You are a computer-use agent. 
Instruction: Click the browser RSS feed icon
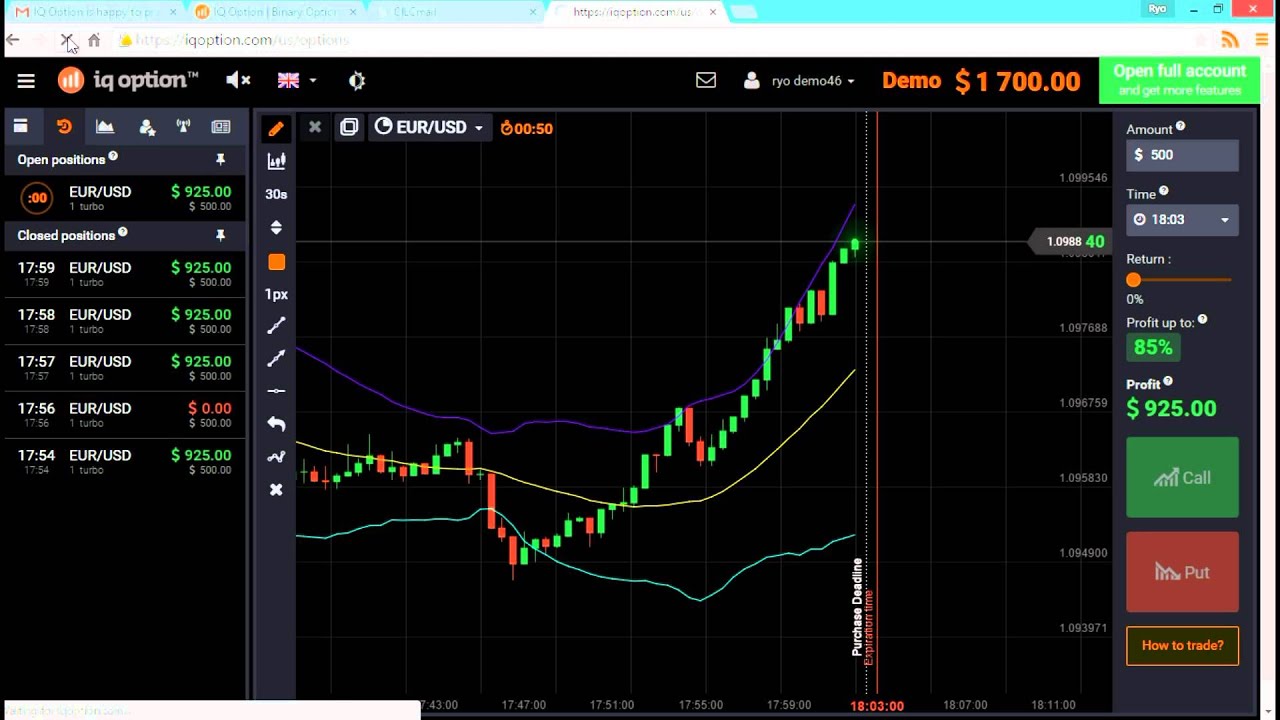(x=1230, y=40)
